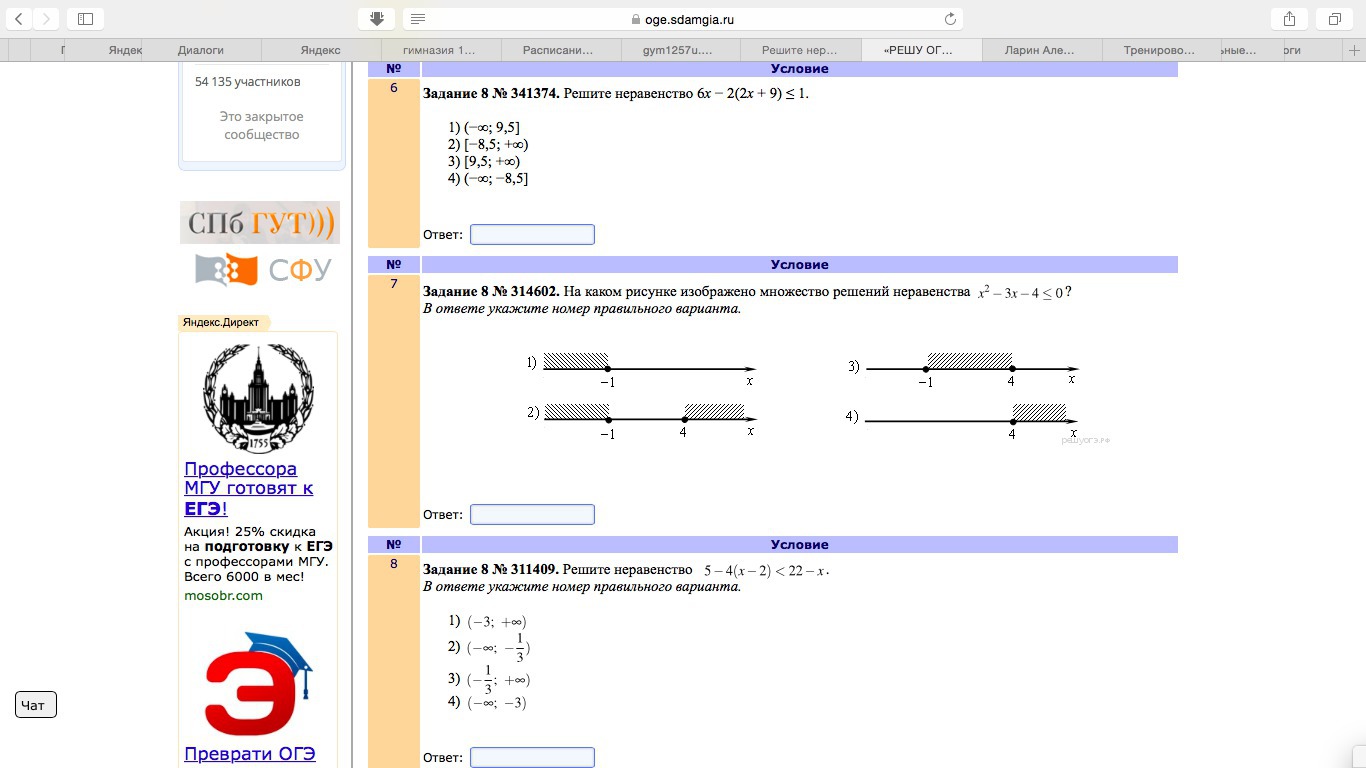Image resolution: width=1366 pixels, height=768 pixels.
Task: Show all tabs overview icon
Action: click(x=1334, y=19)
